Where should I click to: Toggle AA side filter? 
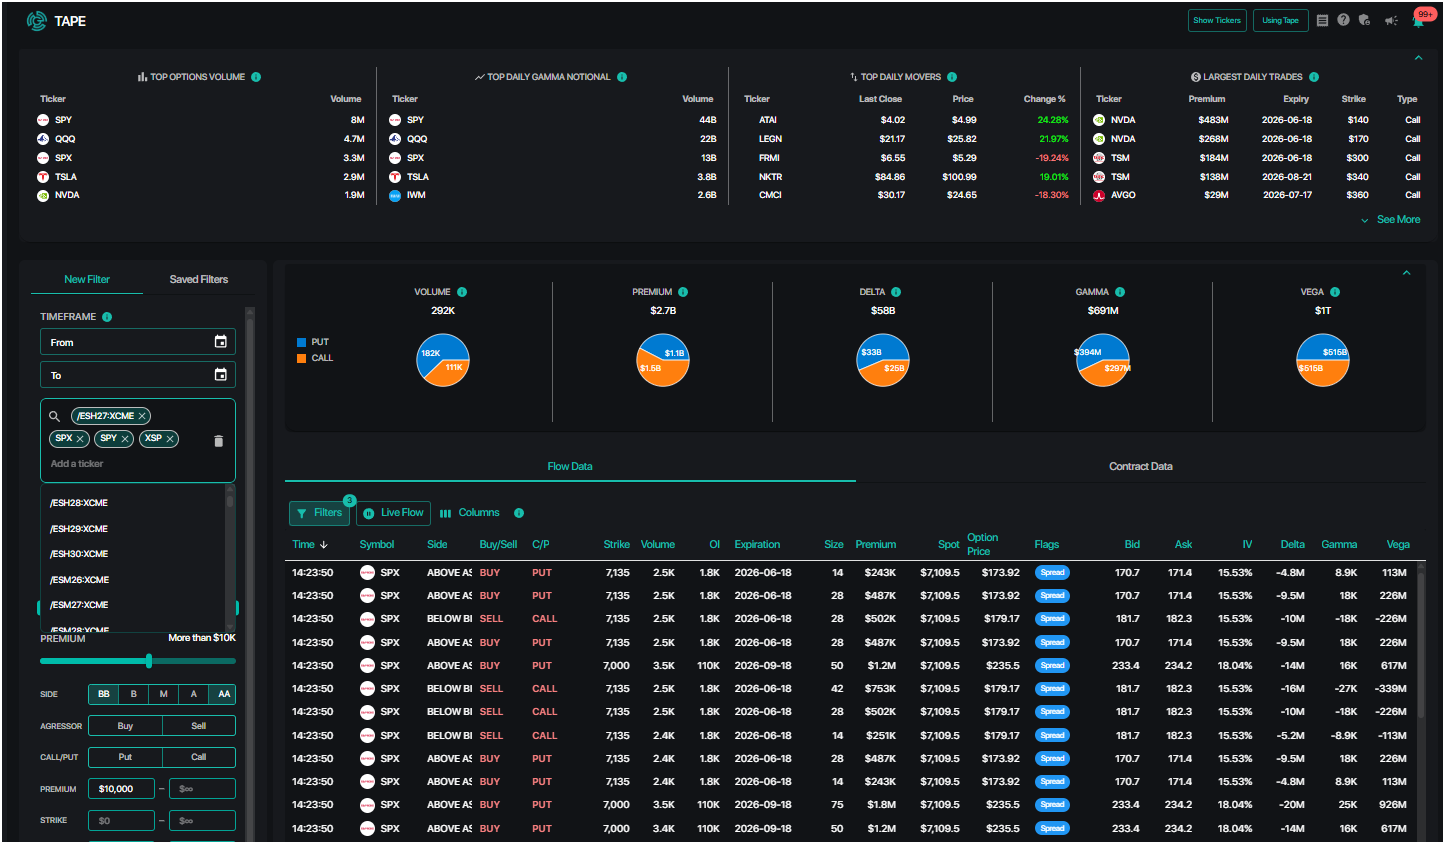point(223,694)
